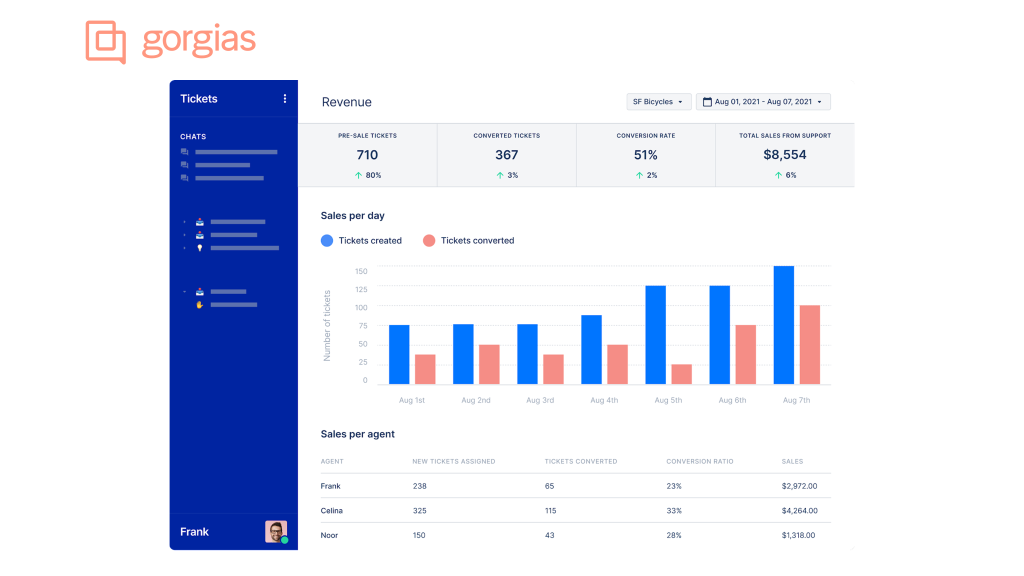Open the SF Bicycles store dropdown

(x=658, y=102)
